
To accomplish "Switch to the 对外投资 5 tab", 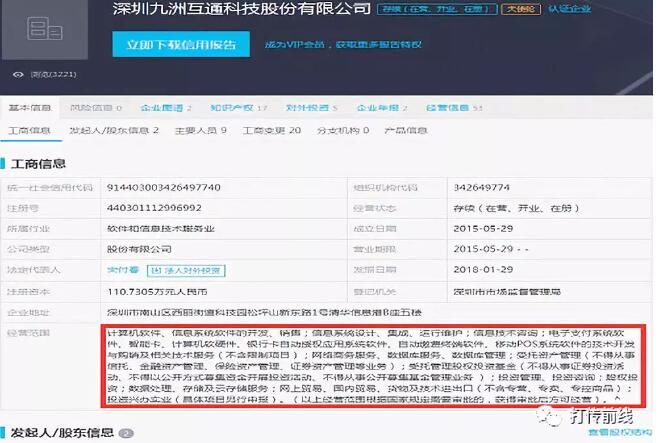I will (311, 108).
